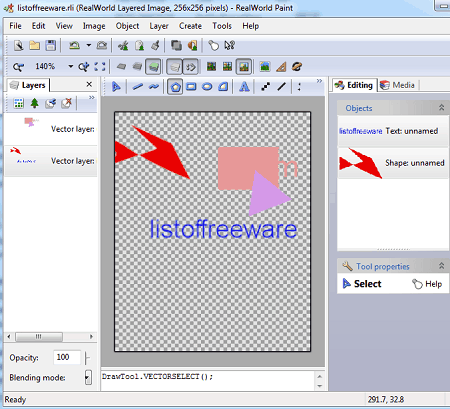
Task: Select the Text tool icon
Action: pyautogui.click(x=244, y=87)
